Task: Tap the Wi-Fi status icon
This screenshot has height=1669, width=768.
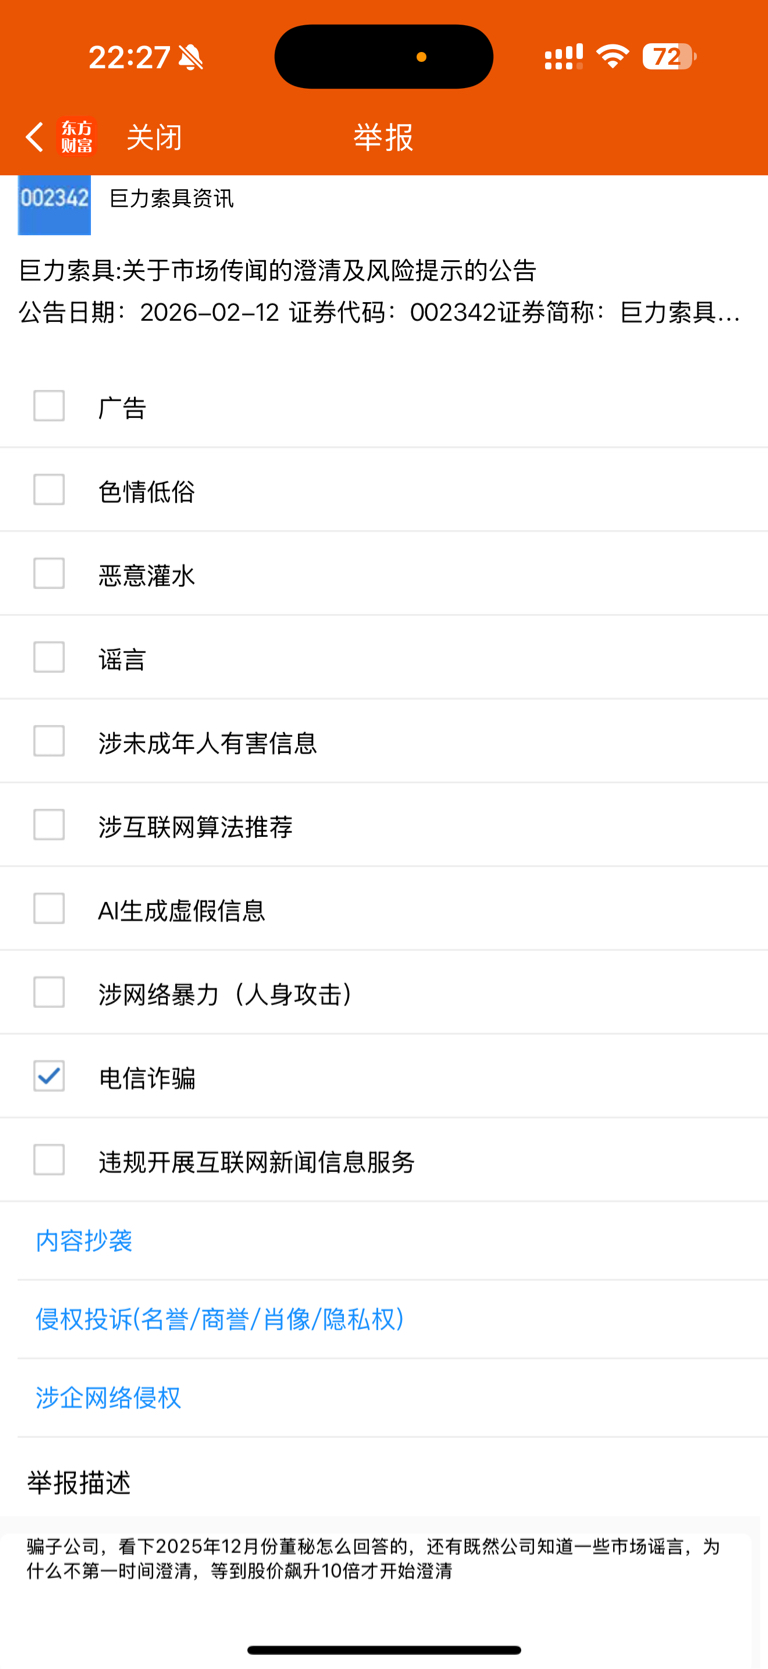Action: 612,56
